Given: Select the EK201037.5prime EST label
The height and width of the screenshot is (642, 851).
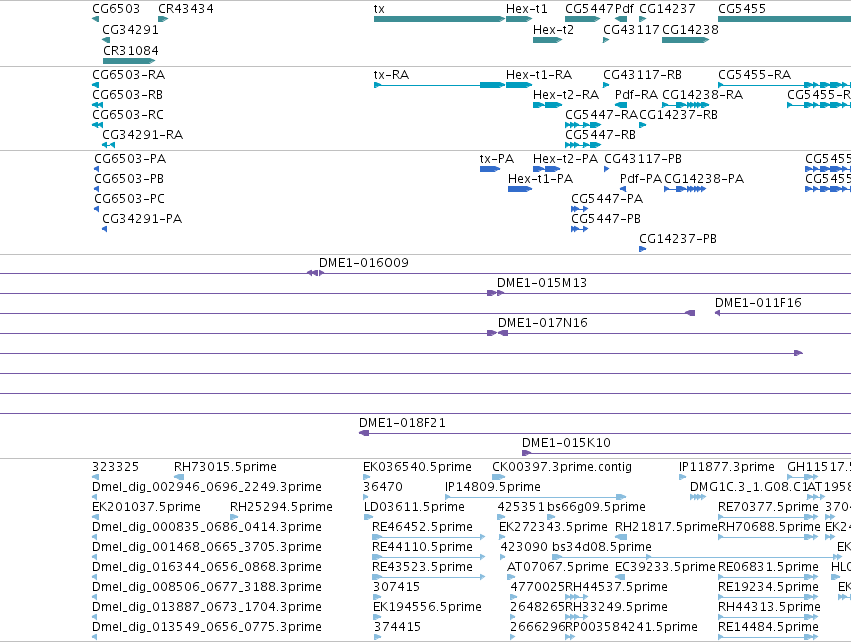Looking at the screenshot, I should click(x=147, y=507).
